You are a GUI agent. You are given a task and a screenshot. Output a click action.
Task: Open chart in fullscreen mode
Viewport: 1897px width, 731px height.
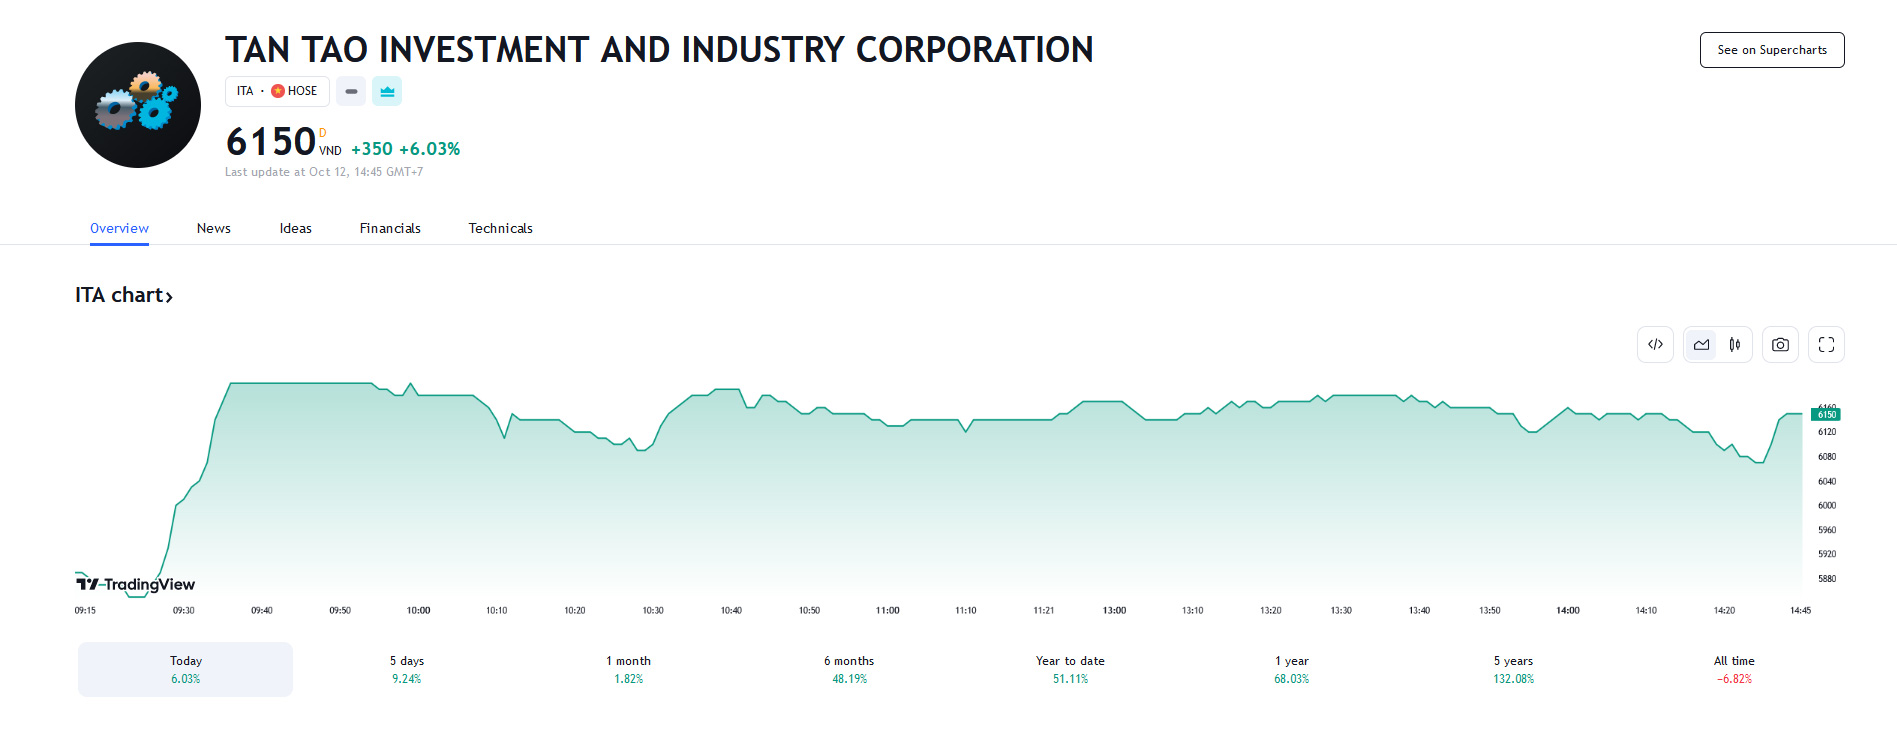coord(1826,345)
